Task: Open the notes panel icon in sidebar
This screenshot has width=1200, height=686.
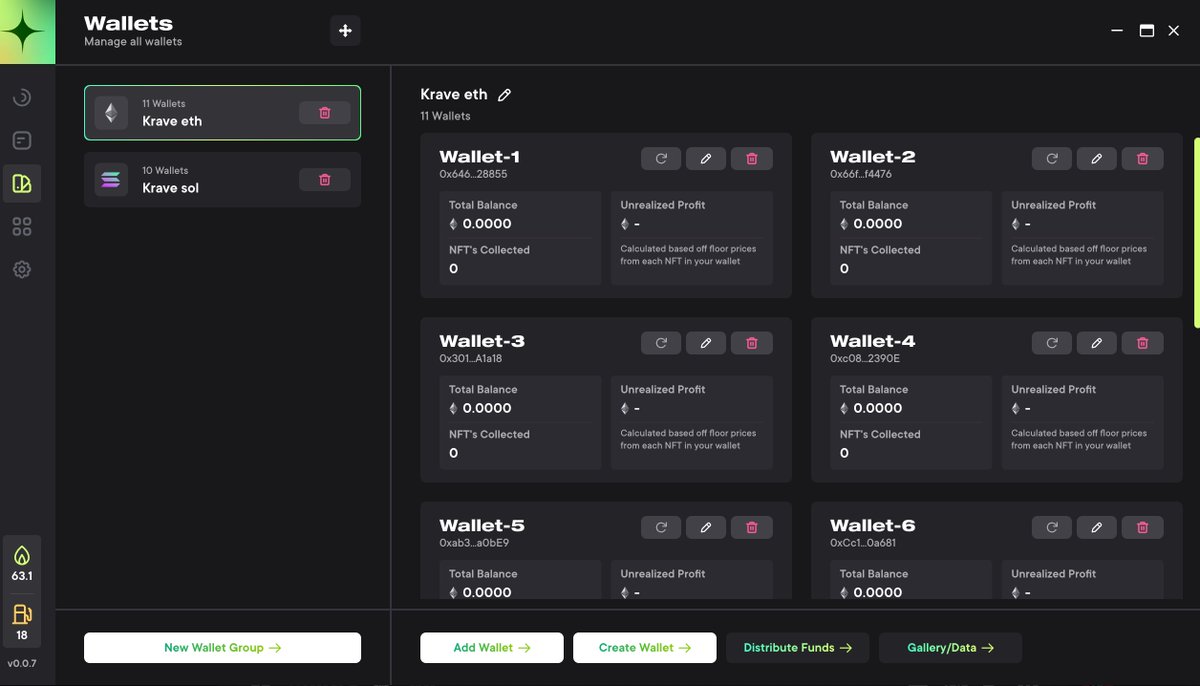Action: pyautogui.click(x=22, y=141)
